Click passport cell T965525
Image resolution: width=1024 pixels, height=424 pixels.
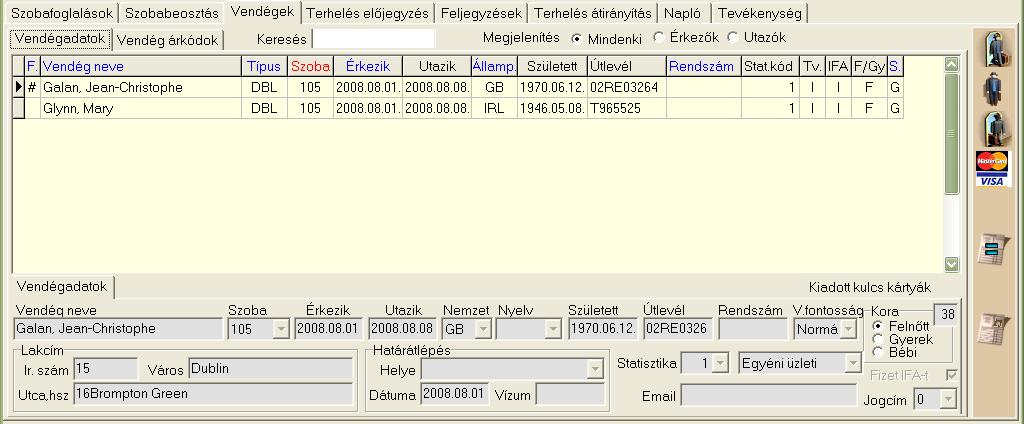tap(627, 108)
